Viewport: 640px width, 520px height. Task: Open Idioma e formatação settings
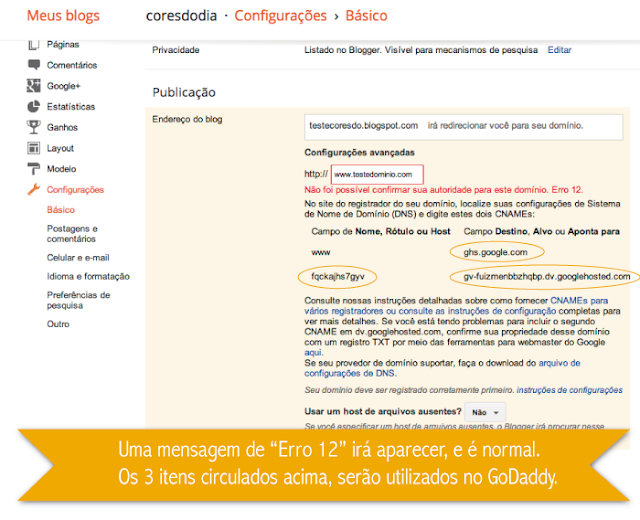pyautogui.click(x=88, y=276)
